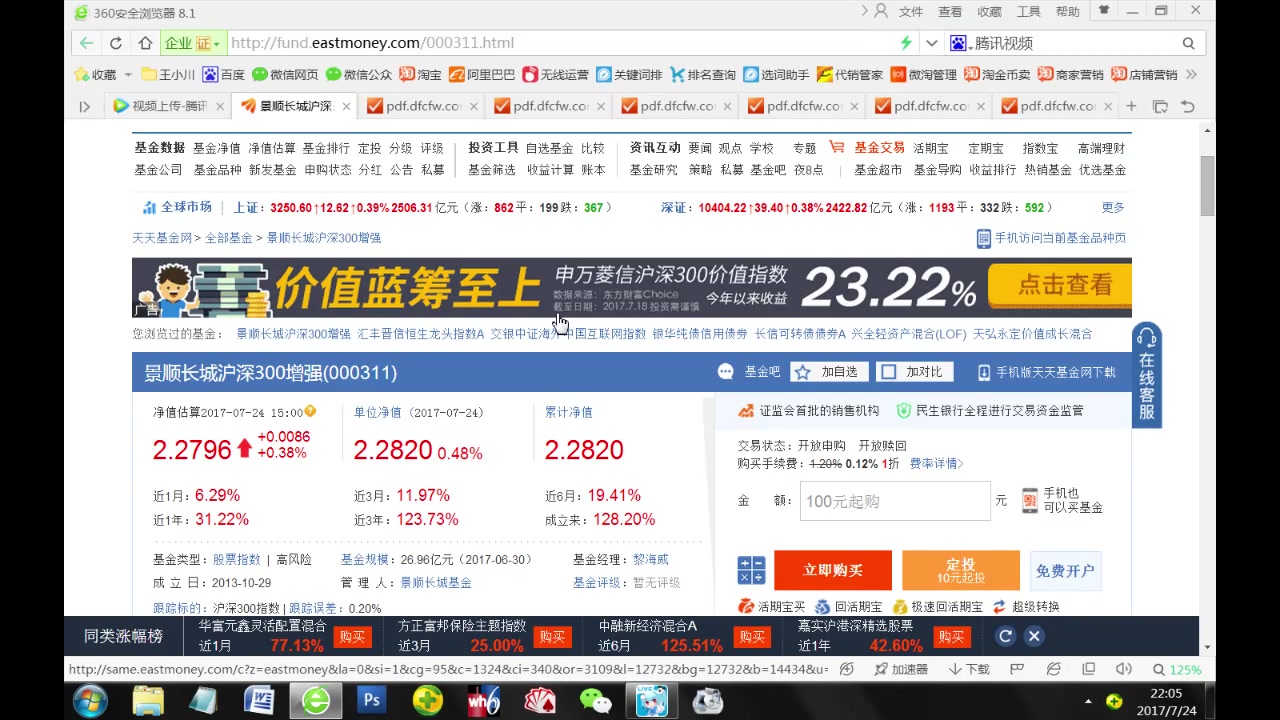Go back with the browser back arrow
Image resolution: width=1280 pixels, height=720 pixels.
[x=86, y=43]
